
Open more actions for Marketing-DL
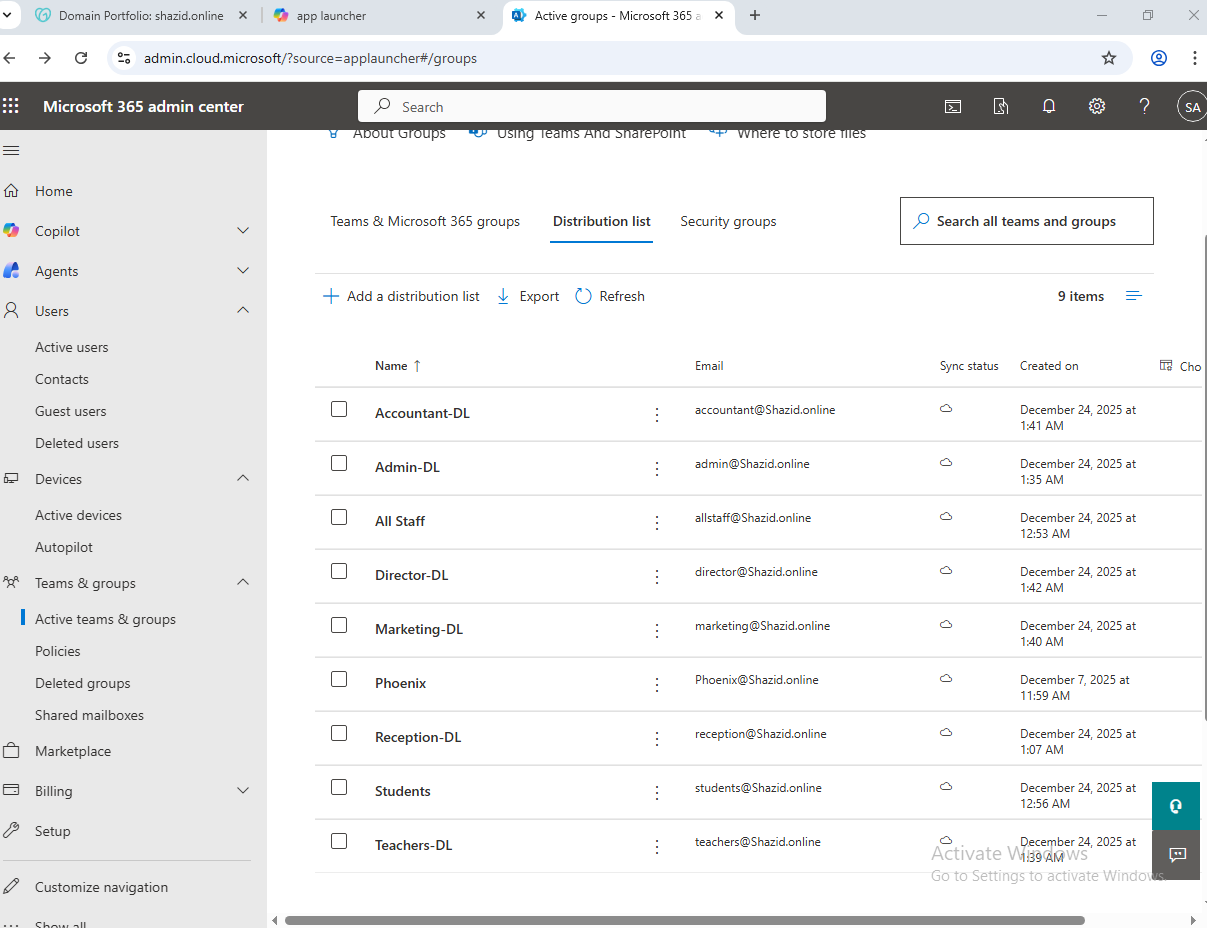(657, 630)
